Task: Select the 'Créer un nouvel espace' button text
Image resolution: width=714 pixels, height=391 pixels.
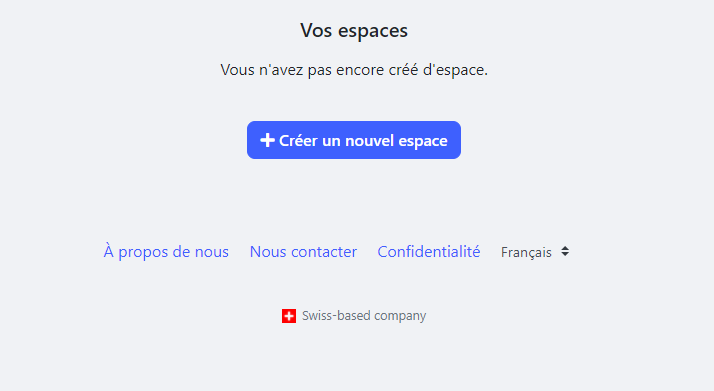Action: click(x=363, y=141)
